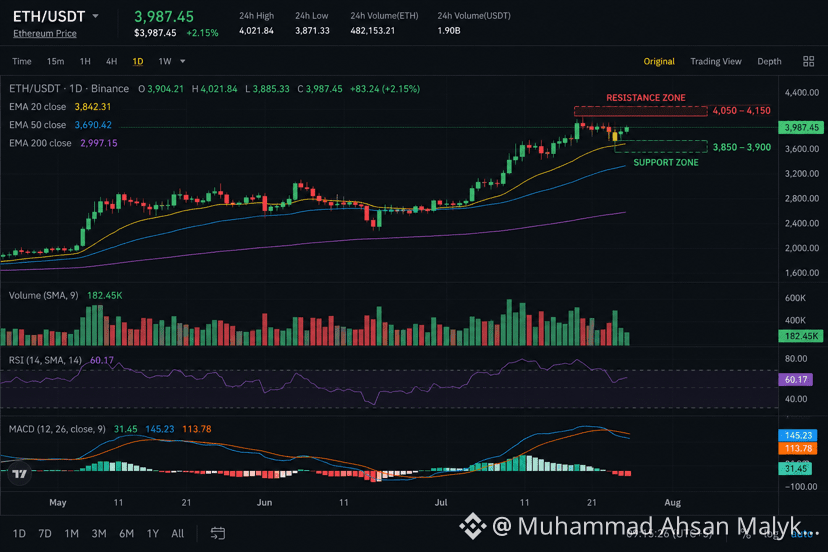Select the EMA 200 close indicator legend
Screen dimensions: 828x552
tap(40, 143)
